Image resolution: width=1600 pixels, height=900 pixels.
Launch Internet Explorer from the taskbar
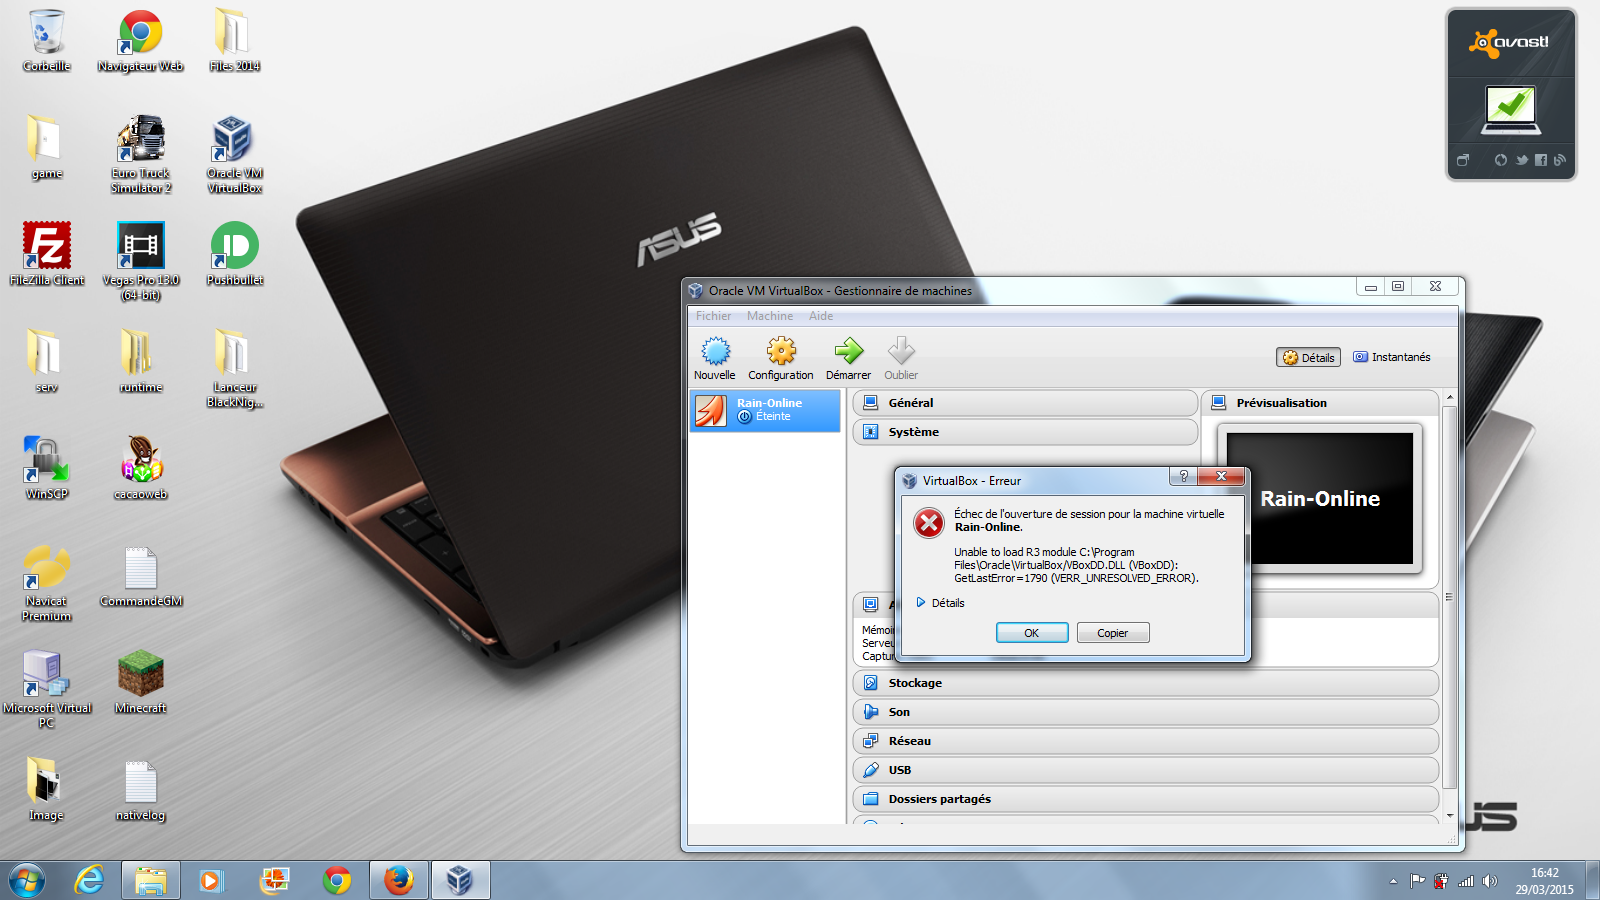point(89,881)
